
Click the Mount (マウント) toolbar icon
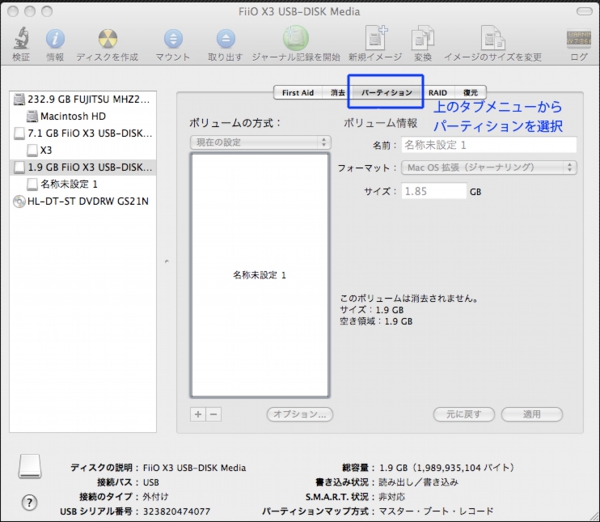173,39
